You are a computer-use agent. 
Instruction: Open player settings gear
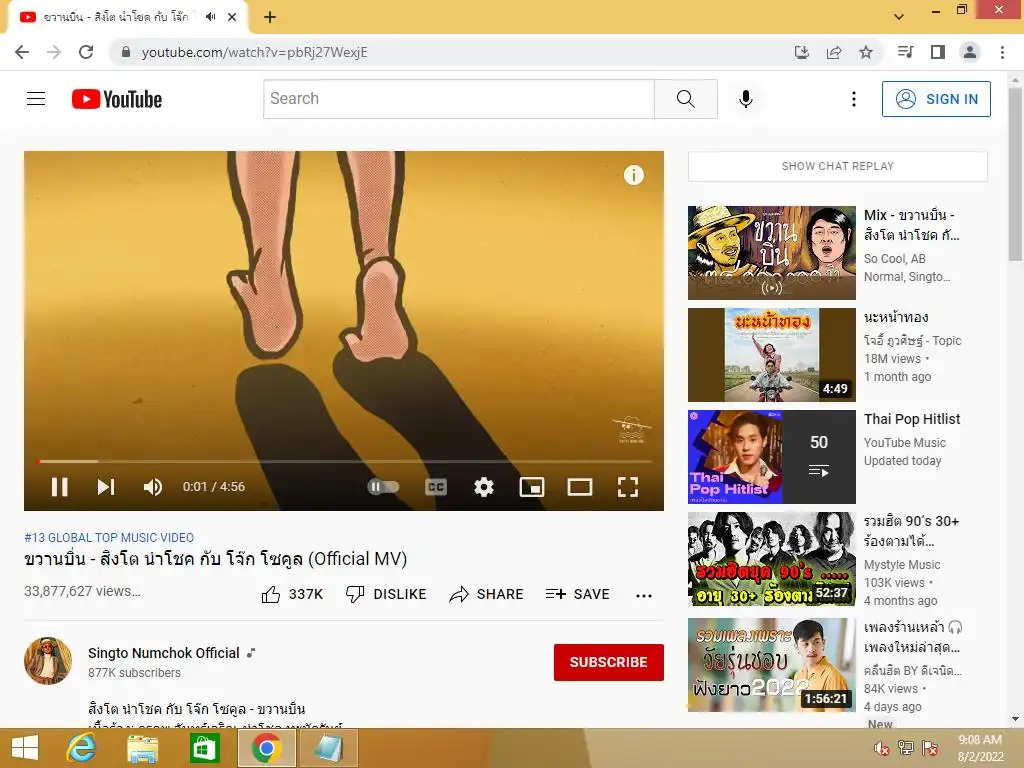(x=484, y=487)
